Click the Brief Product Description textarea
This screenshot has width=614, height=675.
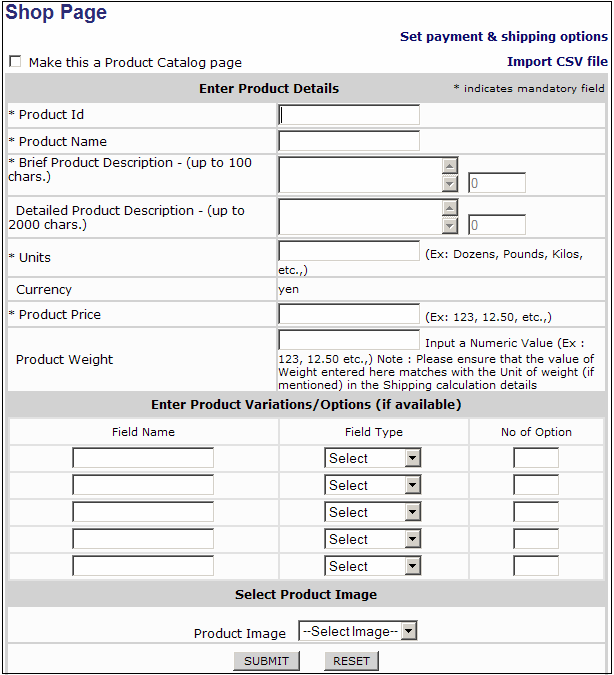click(x=360, y=174)
